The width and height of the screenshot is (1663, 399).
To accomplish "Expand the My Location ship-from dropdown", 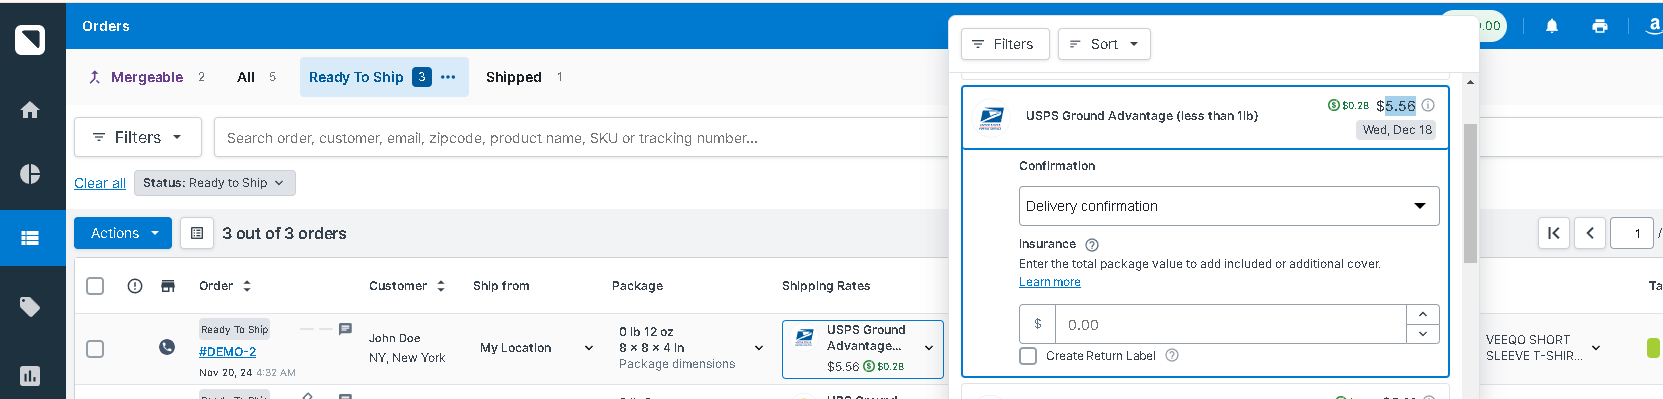I will [x=537, y=348].
